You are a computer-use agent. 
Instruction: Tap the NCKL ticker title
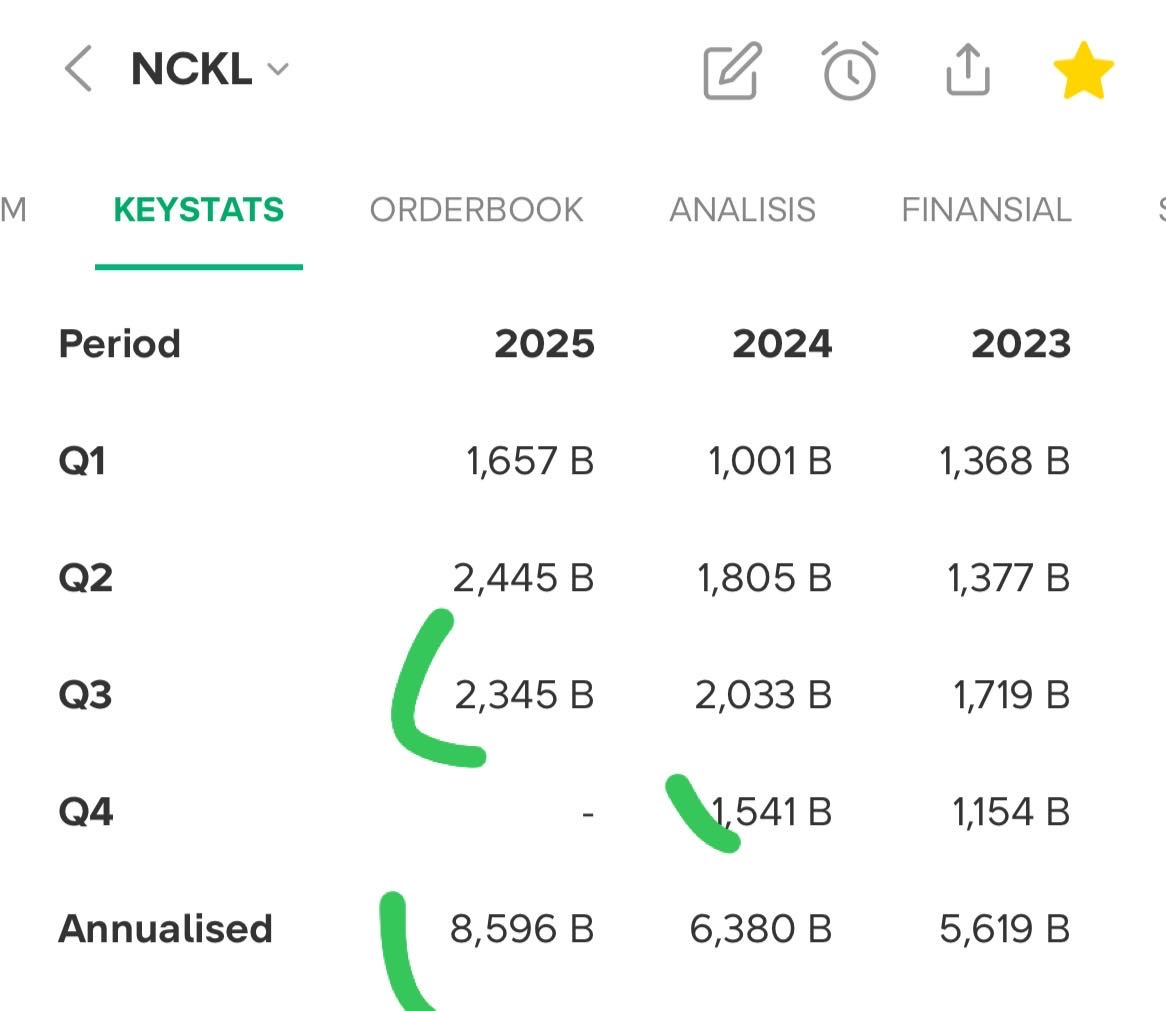(x=191, y=70)
